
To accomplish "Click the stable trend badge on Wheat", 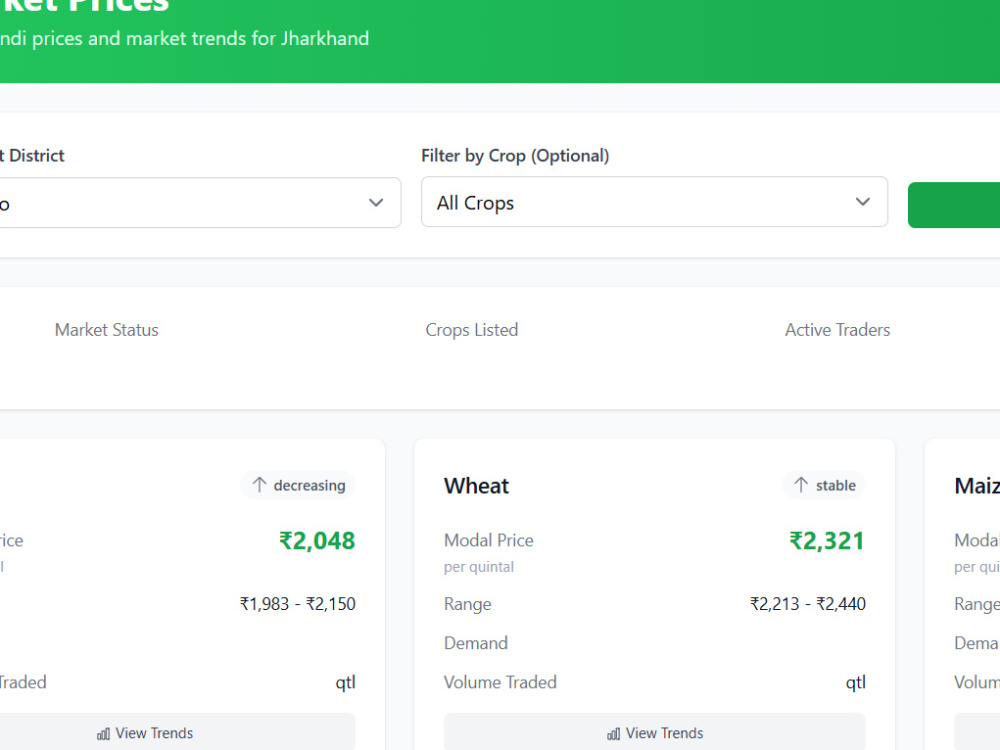I will (824, 485).
